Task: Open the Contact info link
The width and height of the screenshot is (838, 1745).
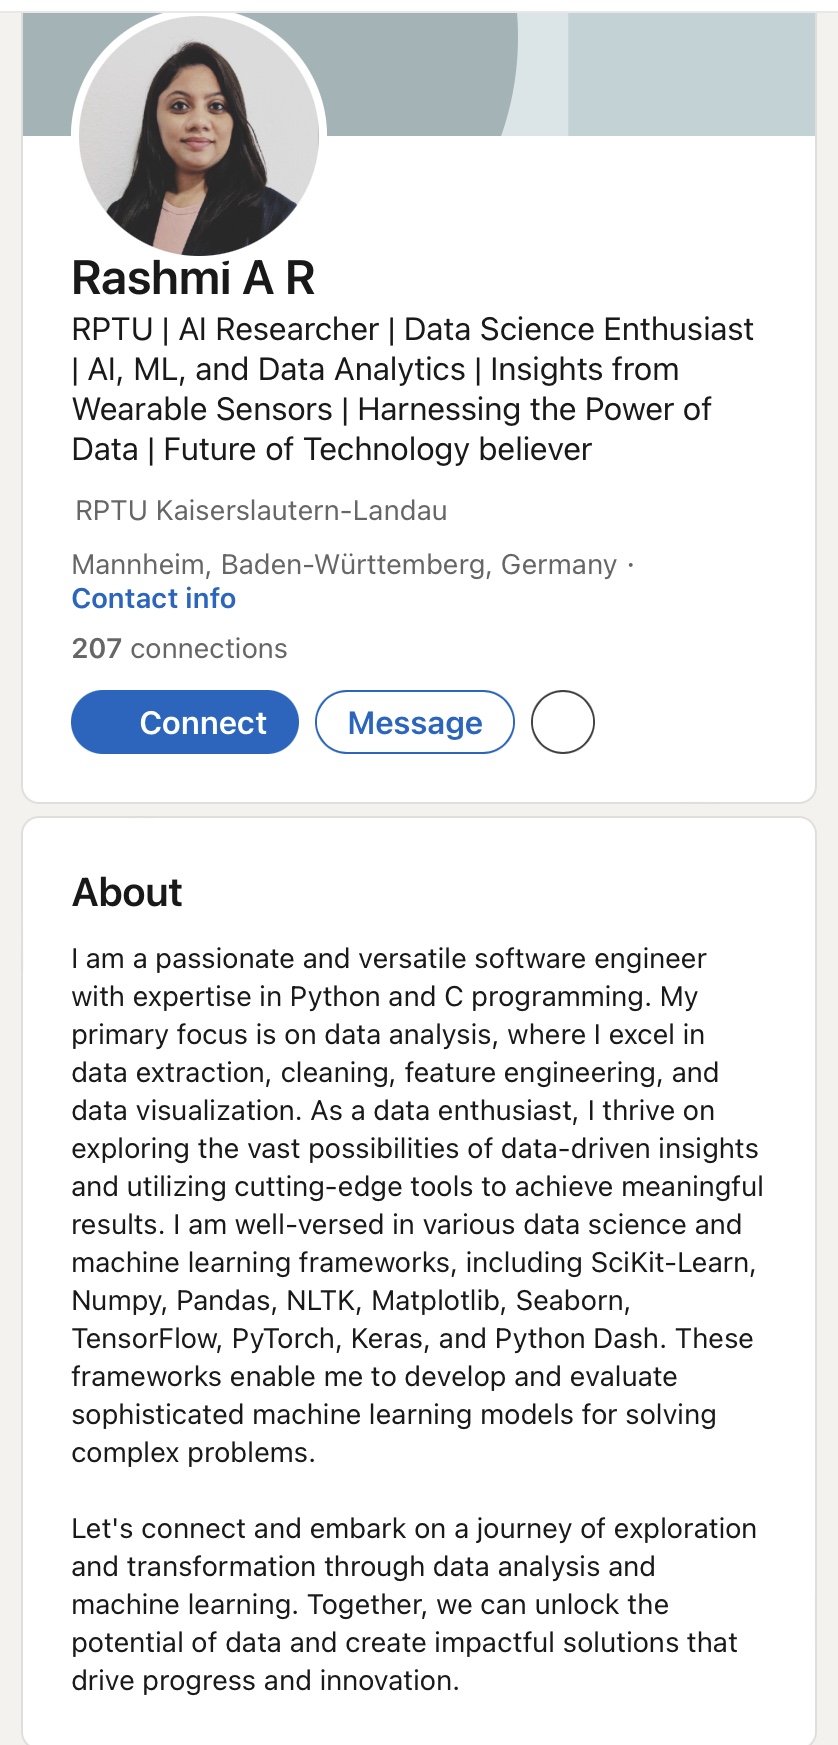Action: [154, 598]
